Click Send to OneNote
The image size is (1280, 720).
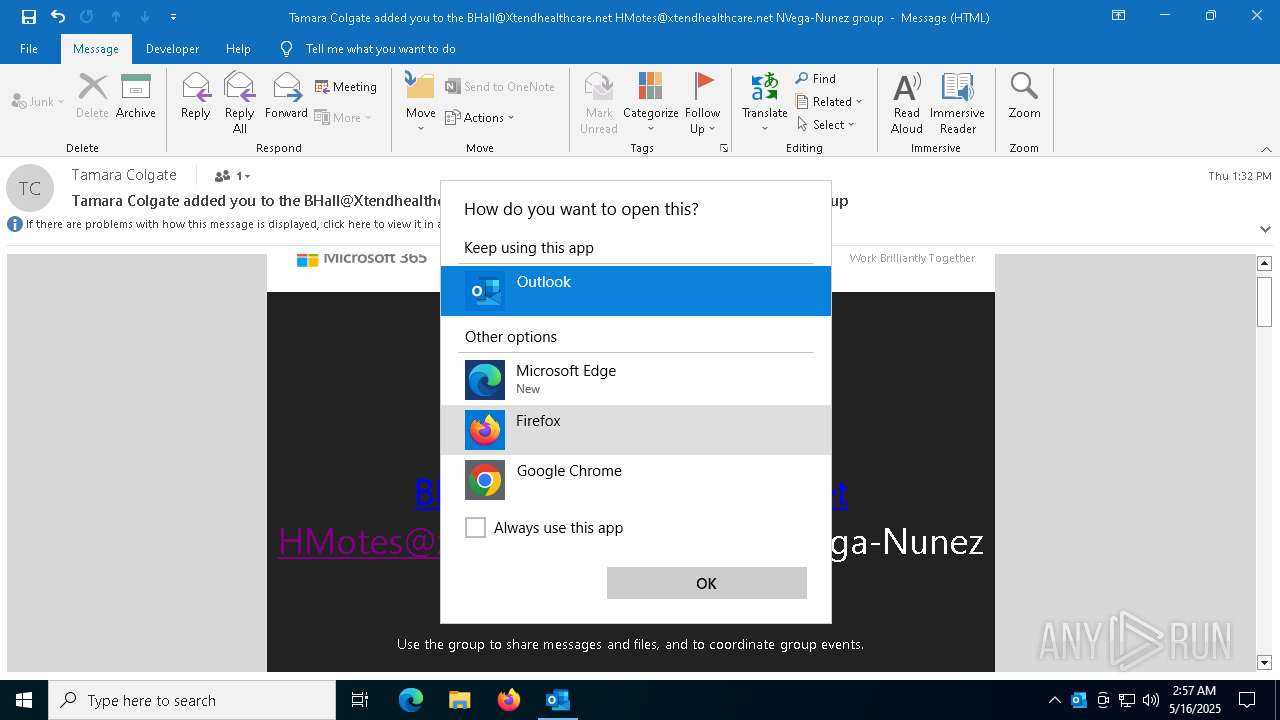coord(500,87)
